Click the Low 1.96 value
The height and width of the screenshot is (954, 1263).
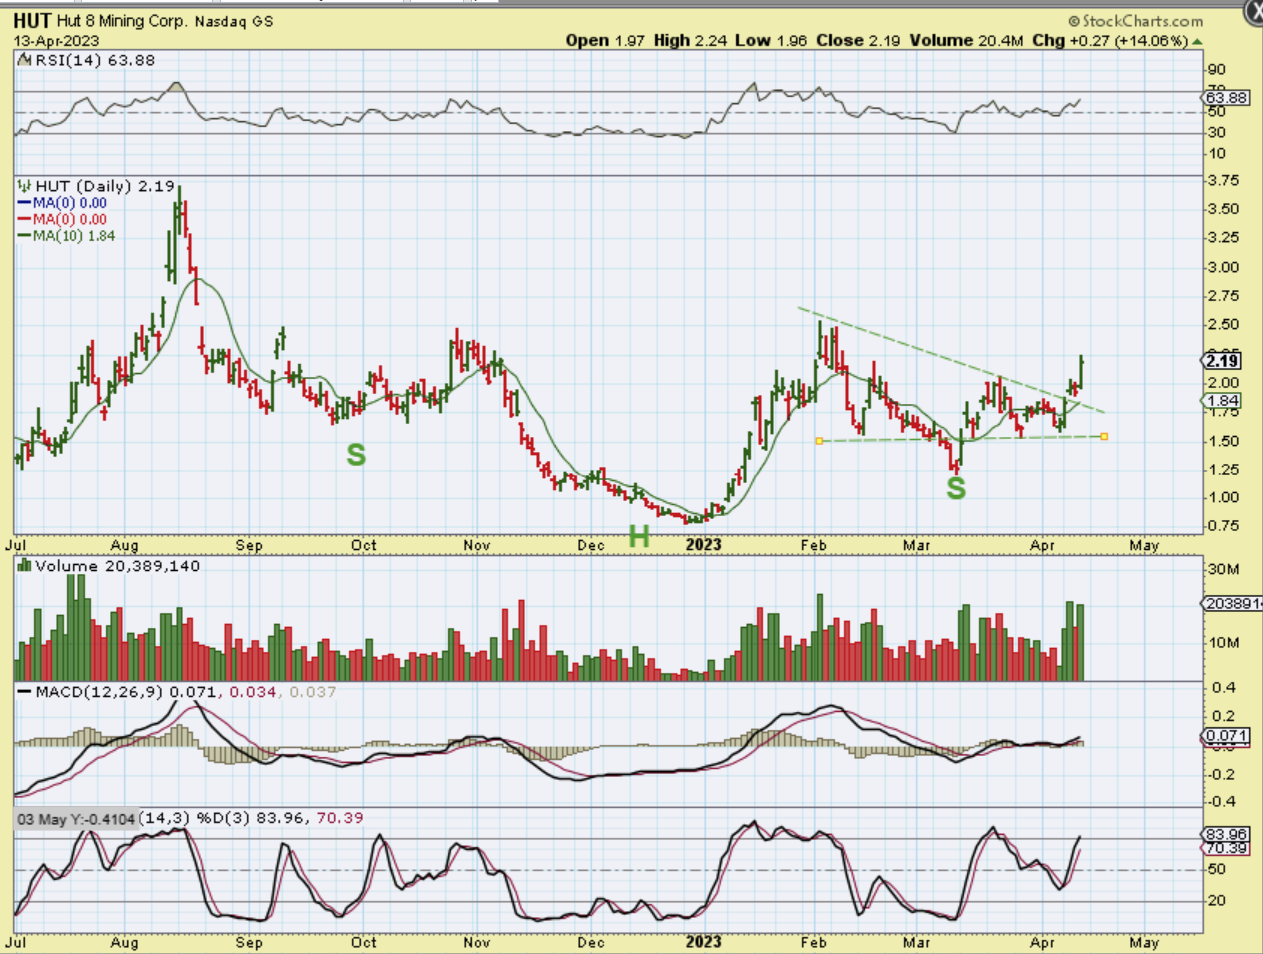[x=771, y=41]
